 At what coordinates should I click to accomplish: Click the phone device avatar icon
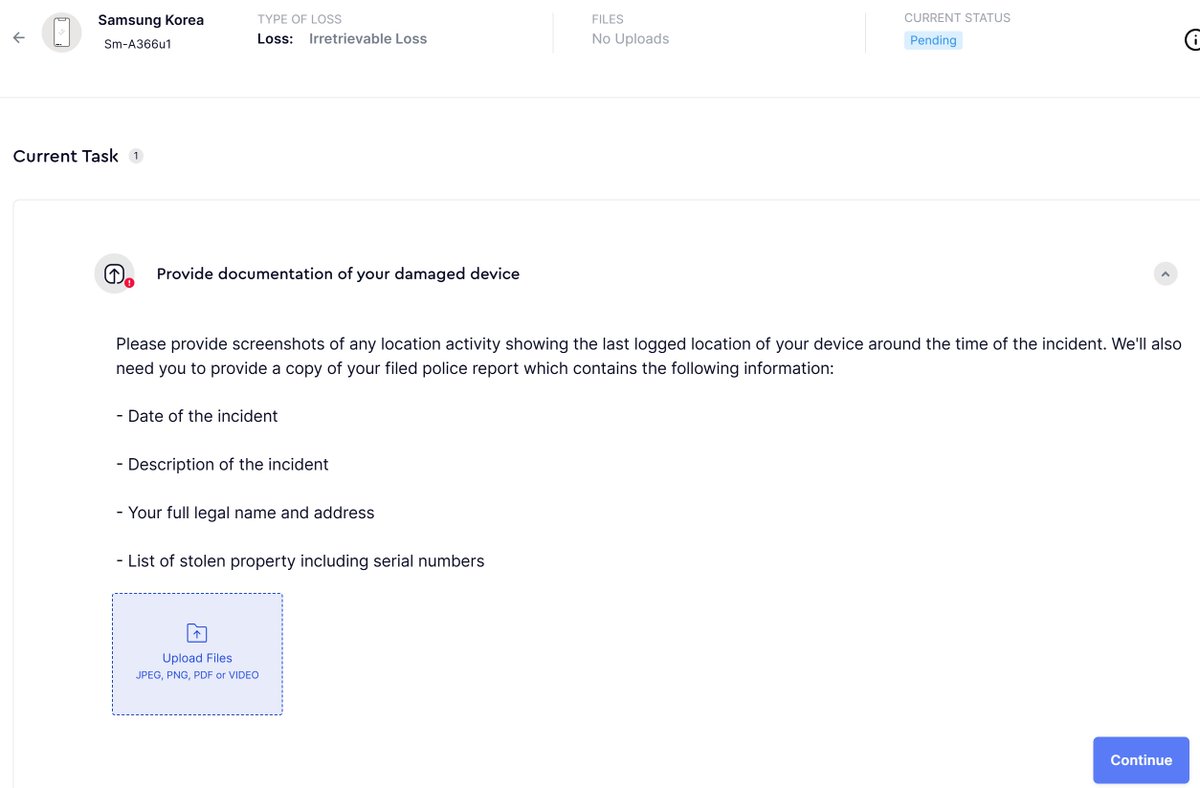tap(62, 33)
